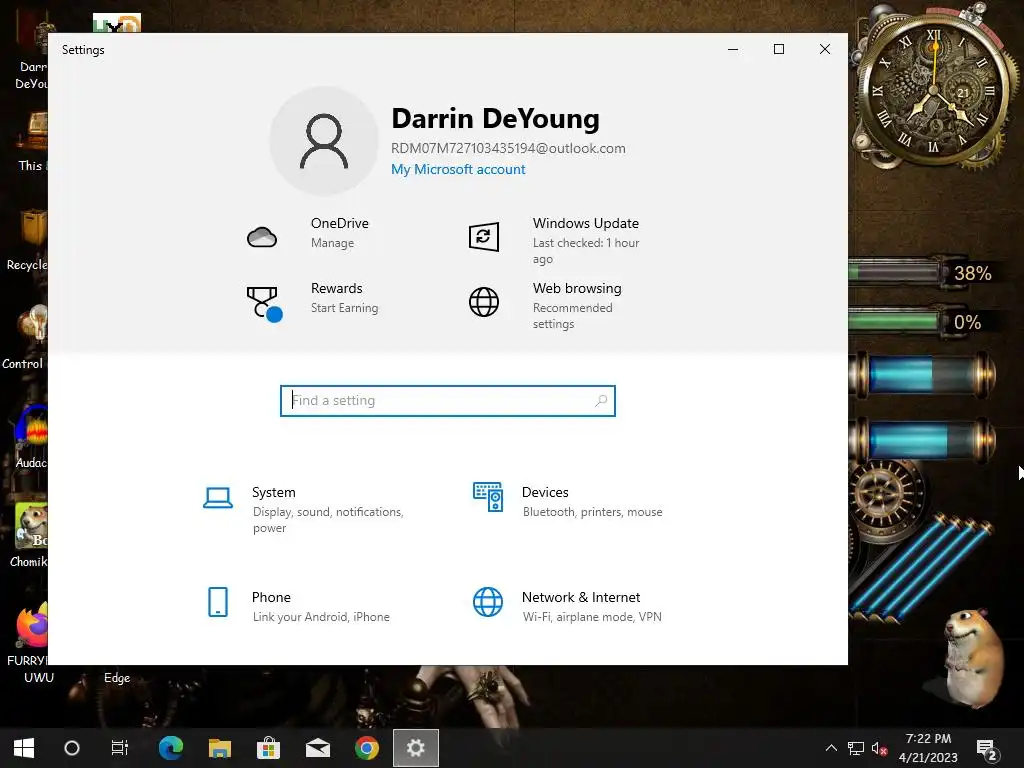Click the Cortana search circle on taskbar
This screenshot has height=768, width=1024.
[x=72, y=748]
